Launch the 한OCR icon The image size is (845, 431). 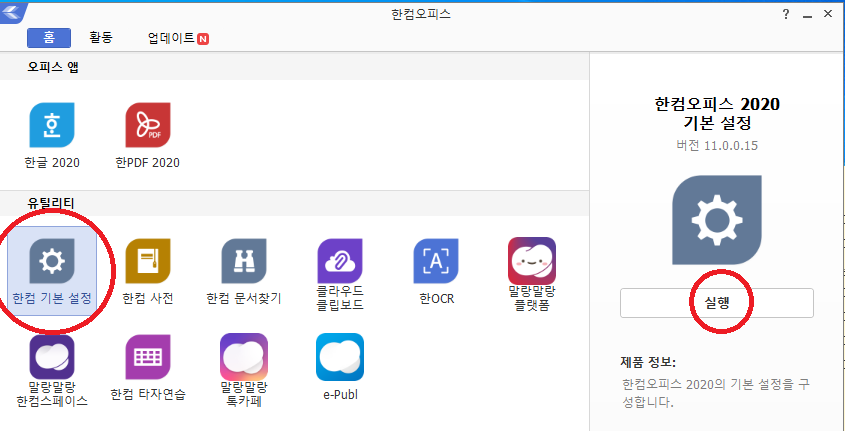click(x=436, y=261)
